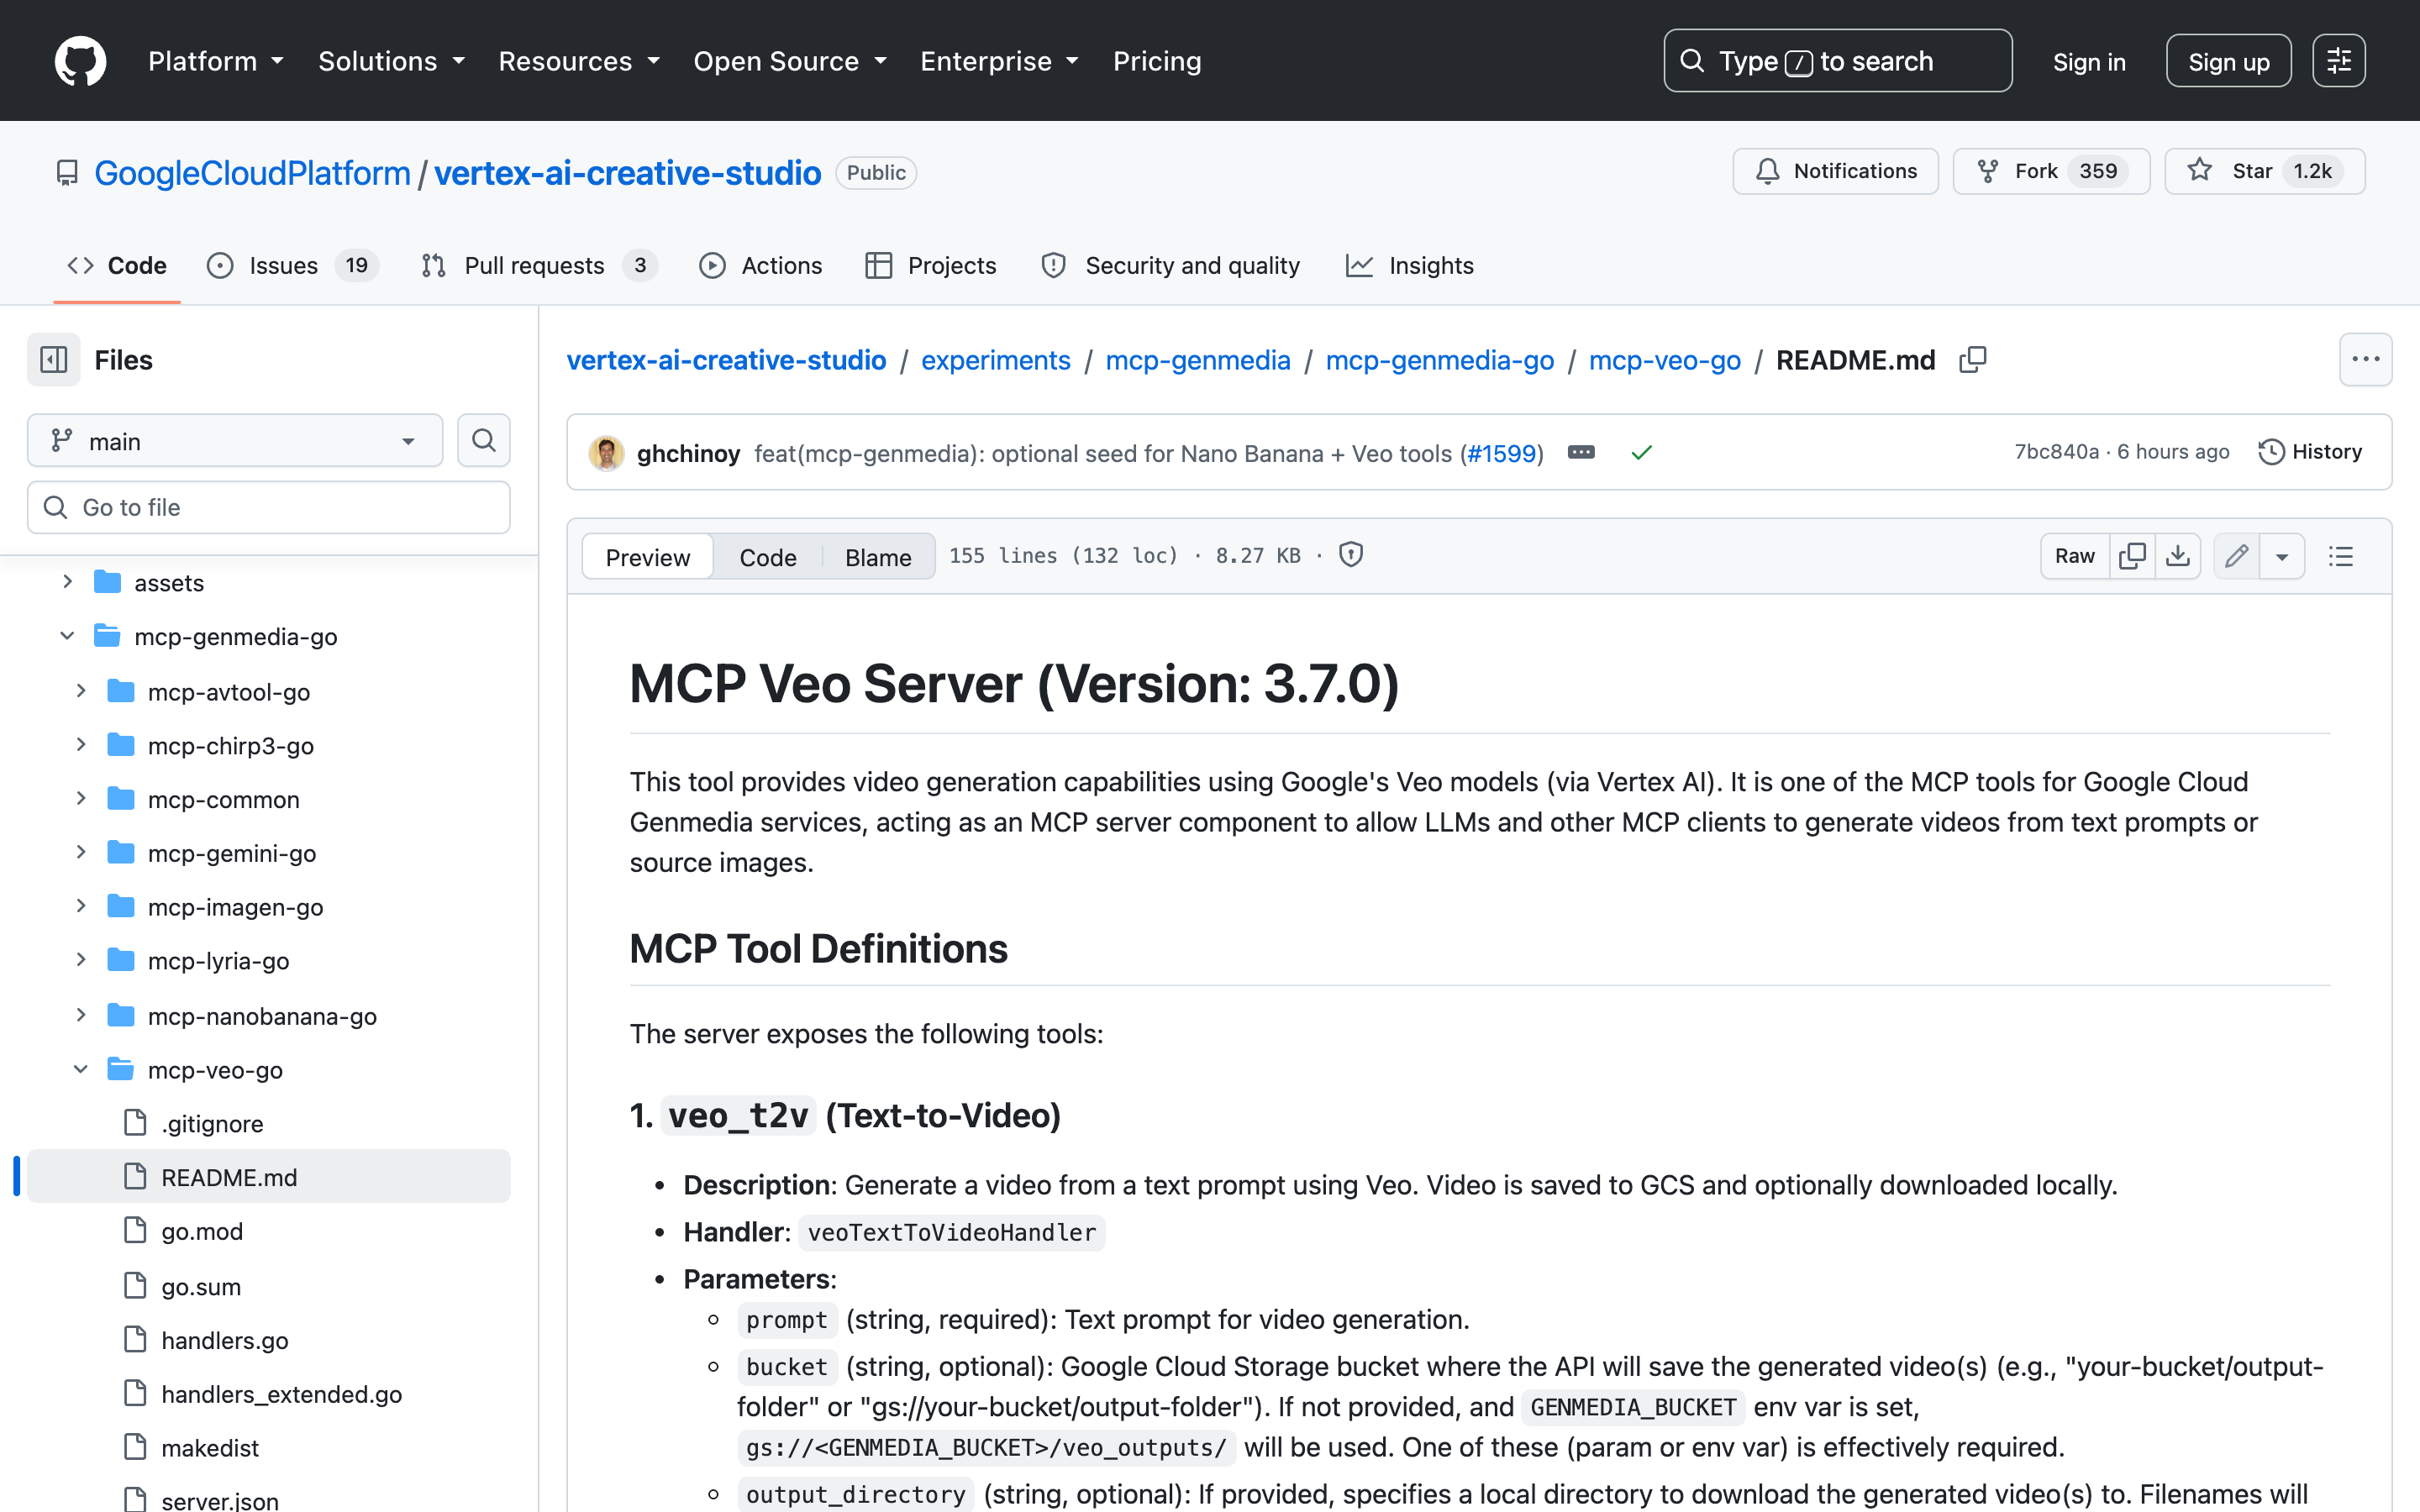Open Security and quality tab
Image resolution: width=2420 pixels, height=1512 pixels.
(1171, 265)
